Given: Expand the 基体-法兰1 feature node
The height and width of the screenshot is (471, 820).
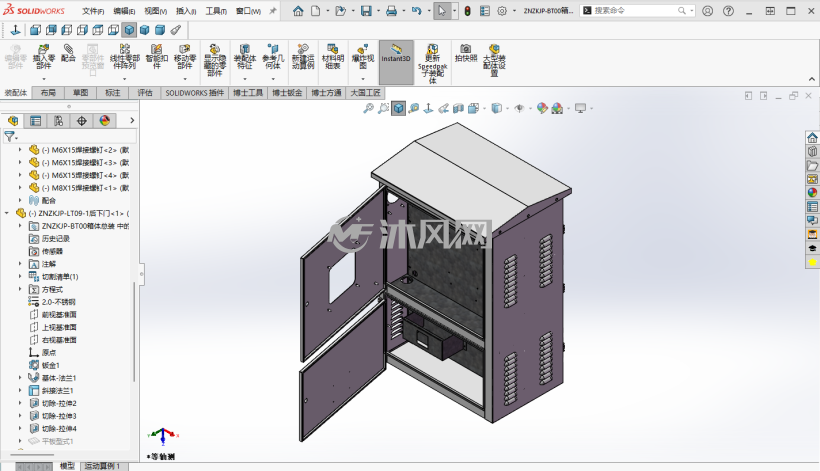Looking at the screenshot, I should pyautogui.click(x=20, y=377).
